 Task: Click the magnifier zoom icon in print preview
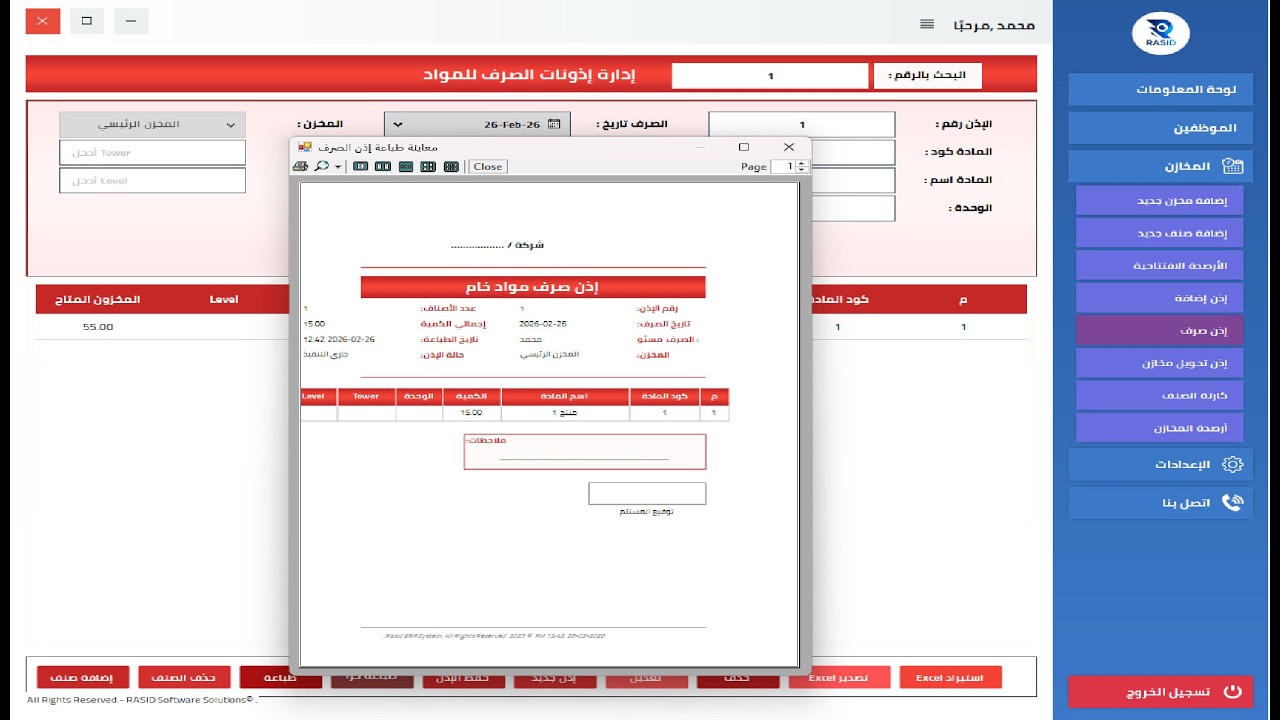pyautogui.click(x=322, y=166)
